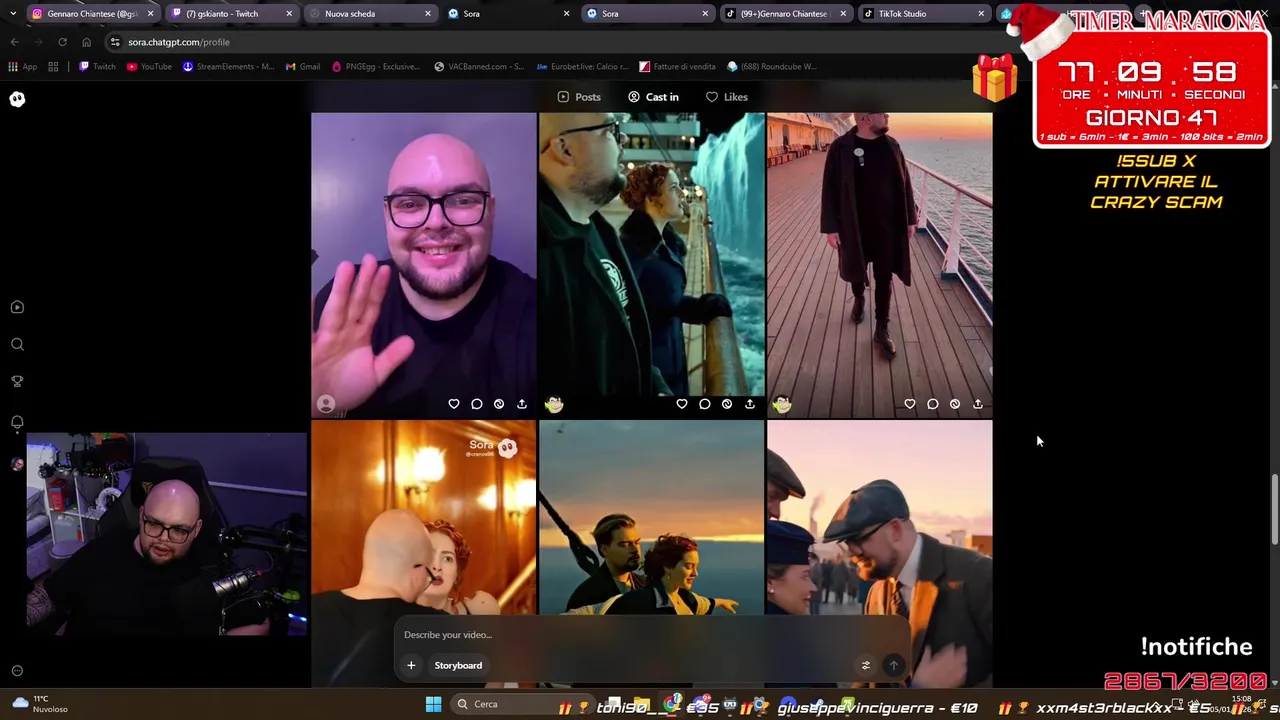Open profile placeholder on waving selfie video

tap(326, 404)
